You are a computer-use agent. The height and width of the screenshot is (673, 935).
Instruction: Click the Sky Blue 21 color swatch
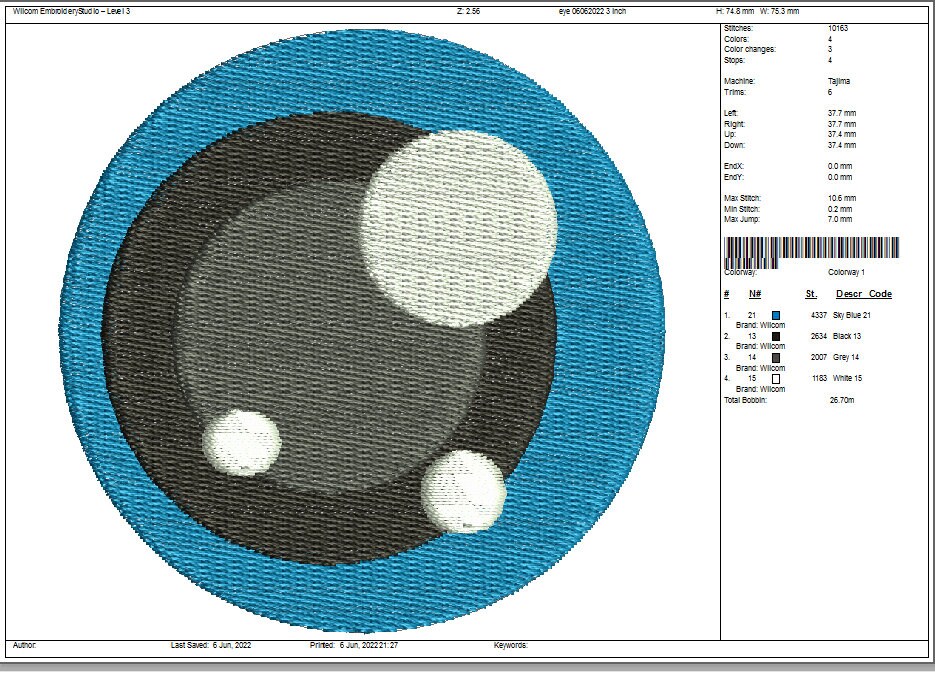pos(776,315)
